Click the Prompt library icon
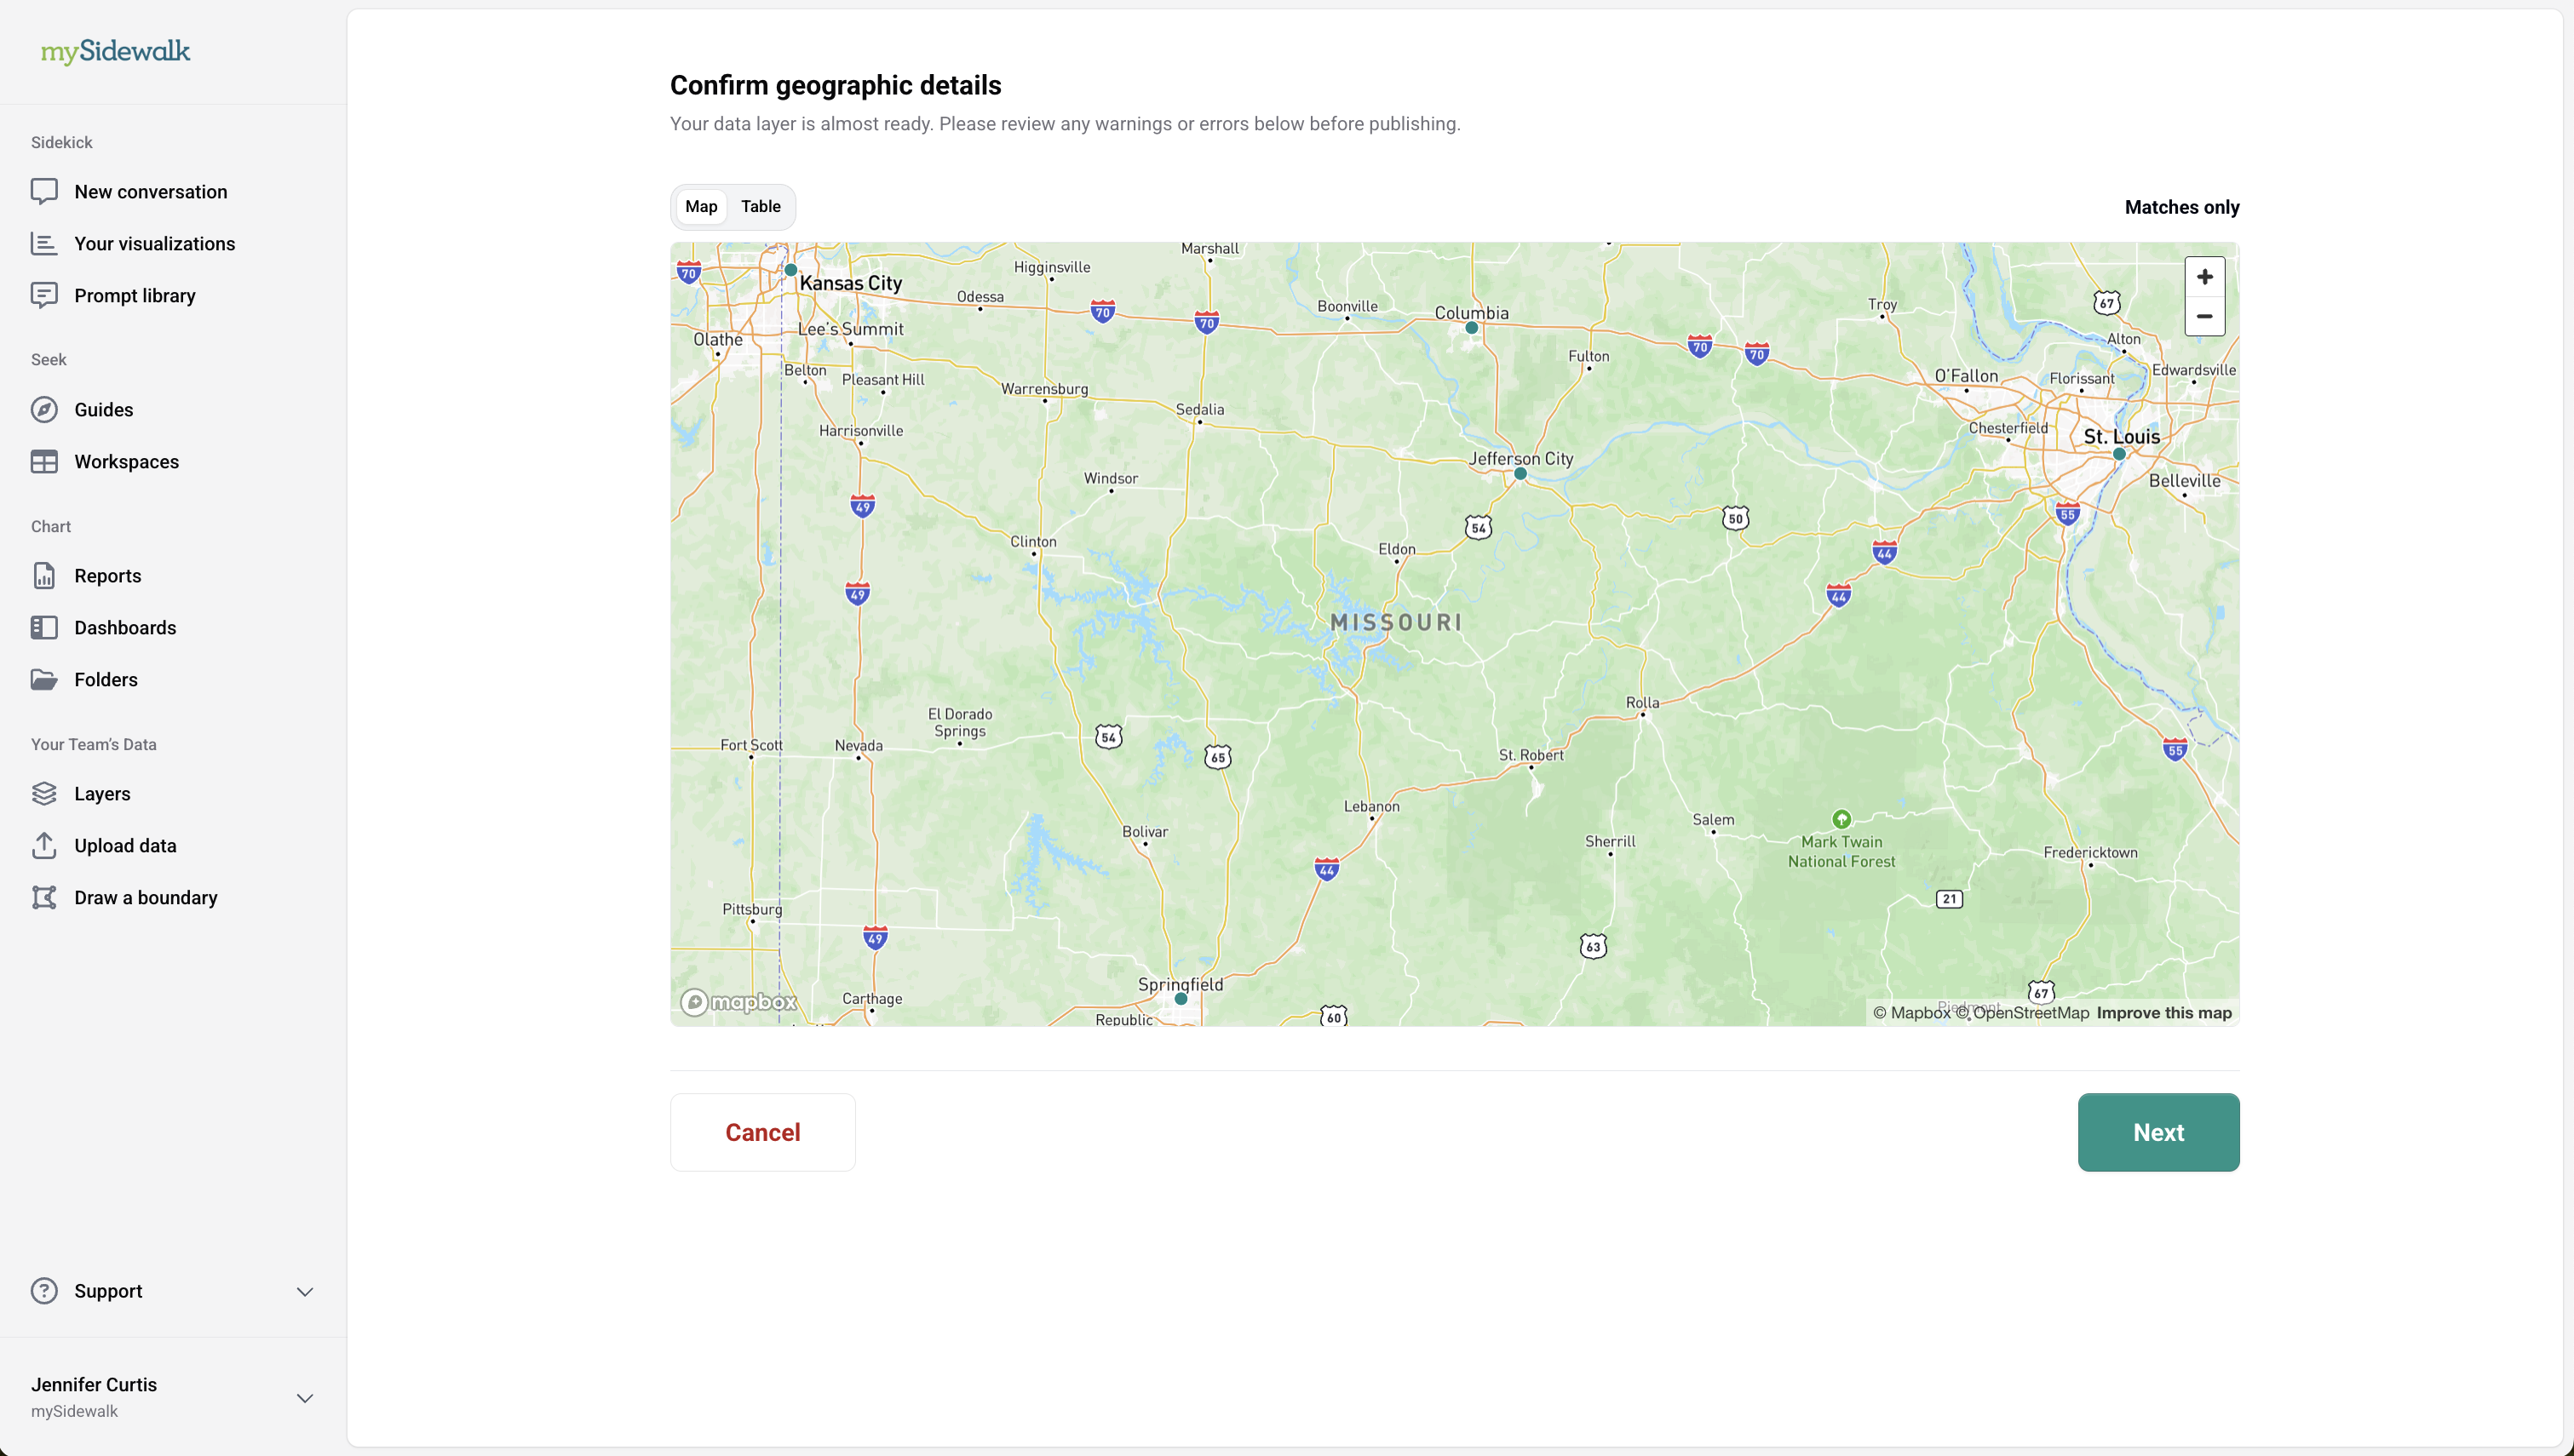 pos(44,295)
